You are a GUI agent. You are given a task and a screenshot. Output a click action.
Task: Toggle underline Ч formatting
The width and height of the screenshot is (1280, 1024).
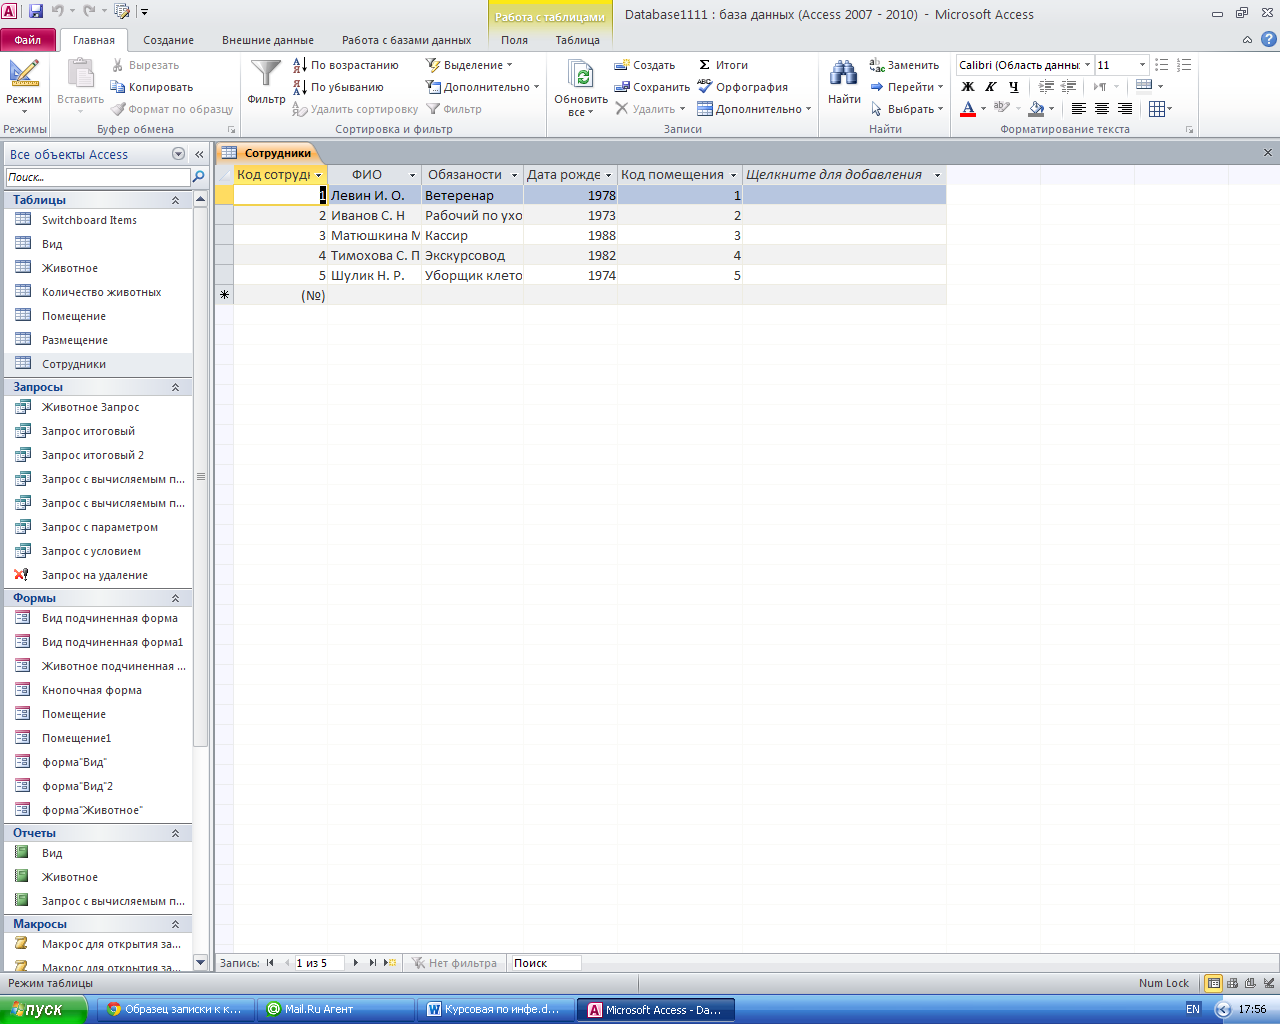(x=1013, y=87)
